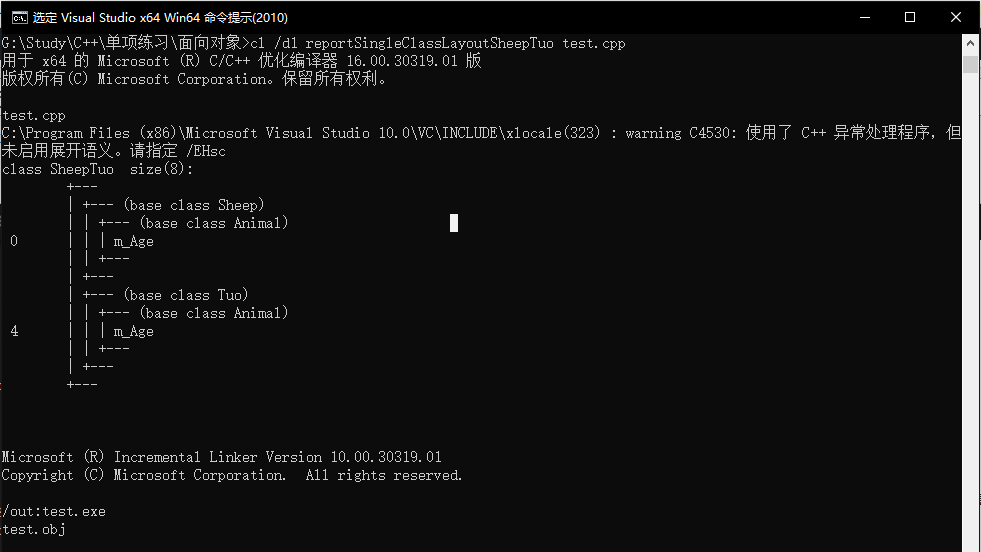Click m_Age on the offset 0 row
Viewport: 981px width, 552px height.
coord(133,241)
